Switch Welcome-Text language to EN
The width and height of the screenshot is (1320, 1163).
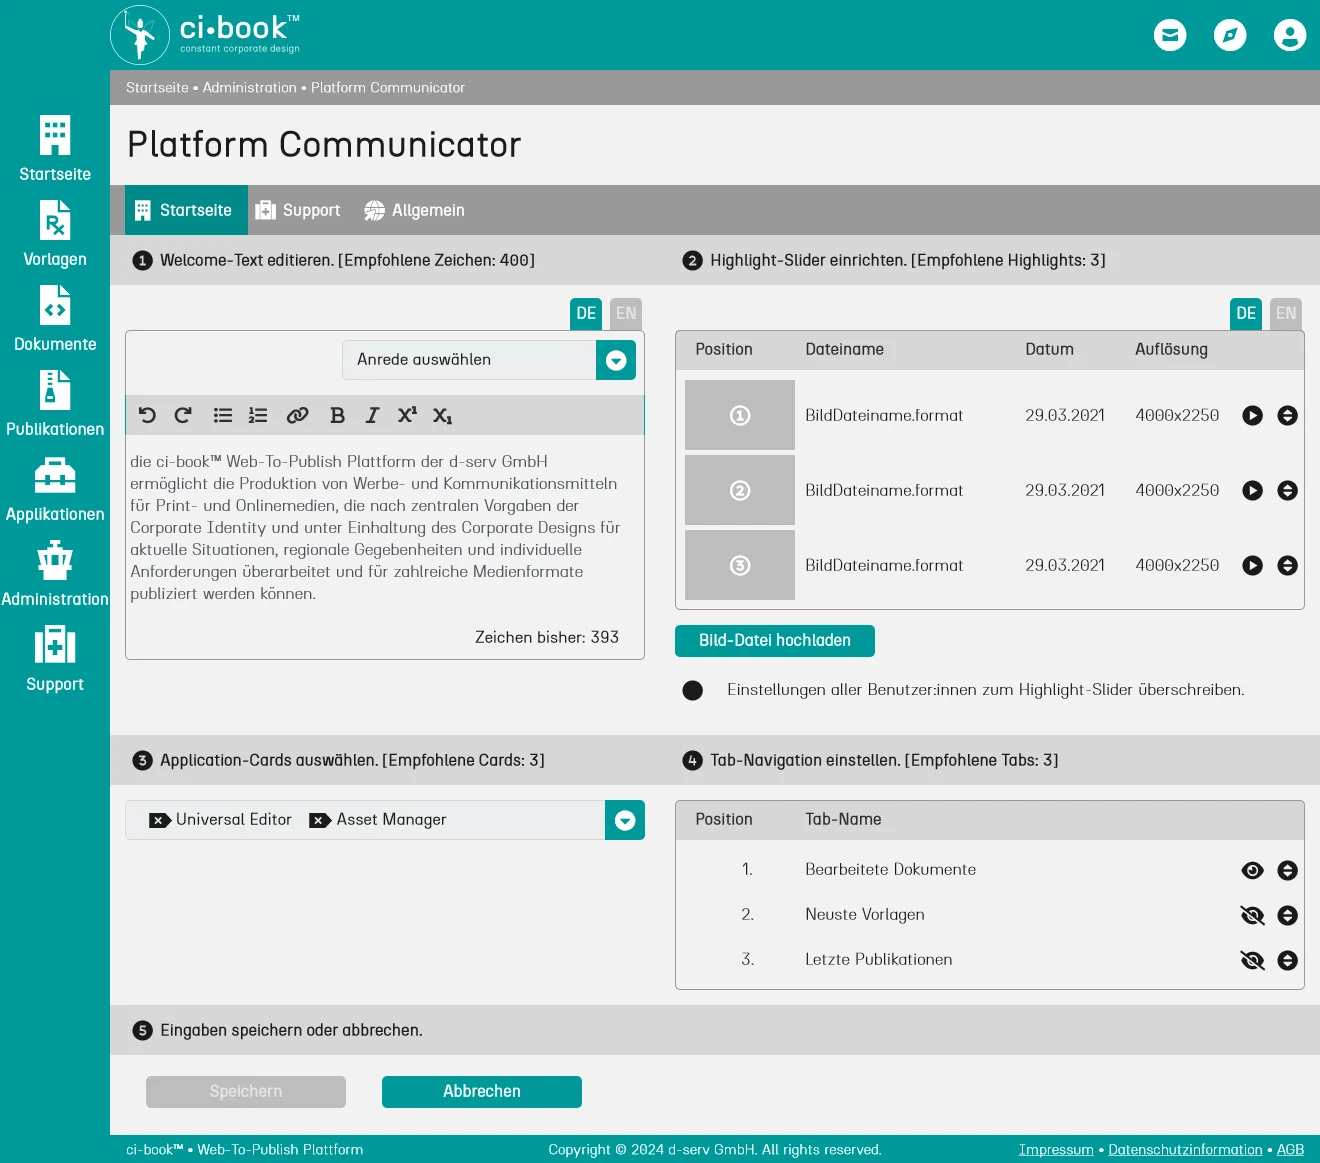pyautogui.click(x=626, y=313)
